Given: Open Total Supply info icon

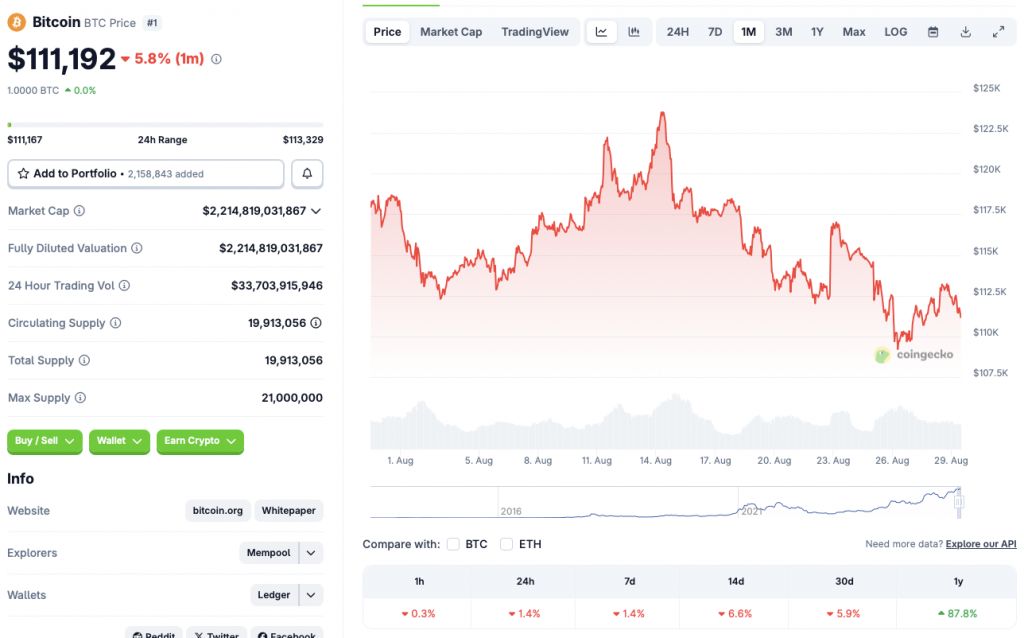Looking at the screenshot, I should tap(84, 360).
